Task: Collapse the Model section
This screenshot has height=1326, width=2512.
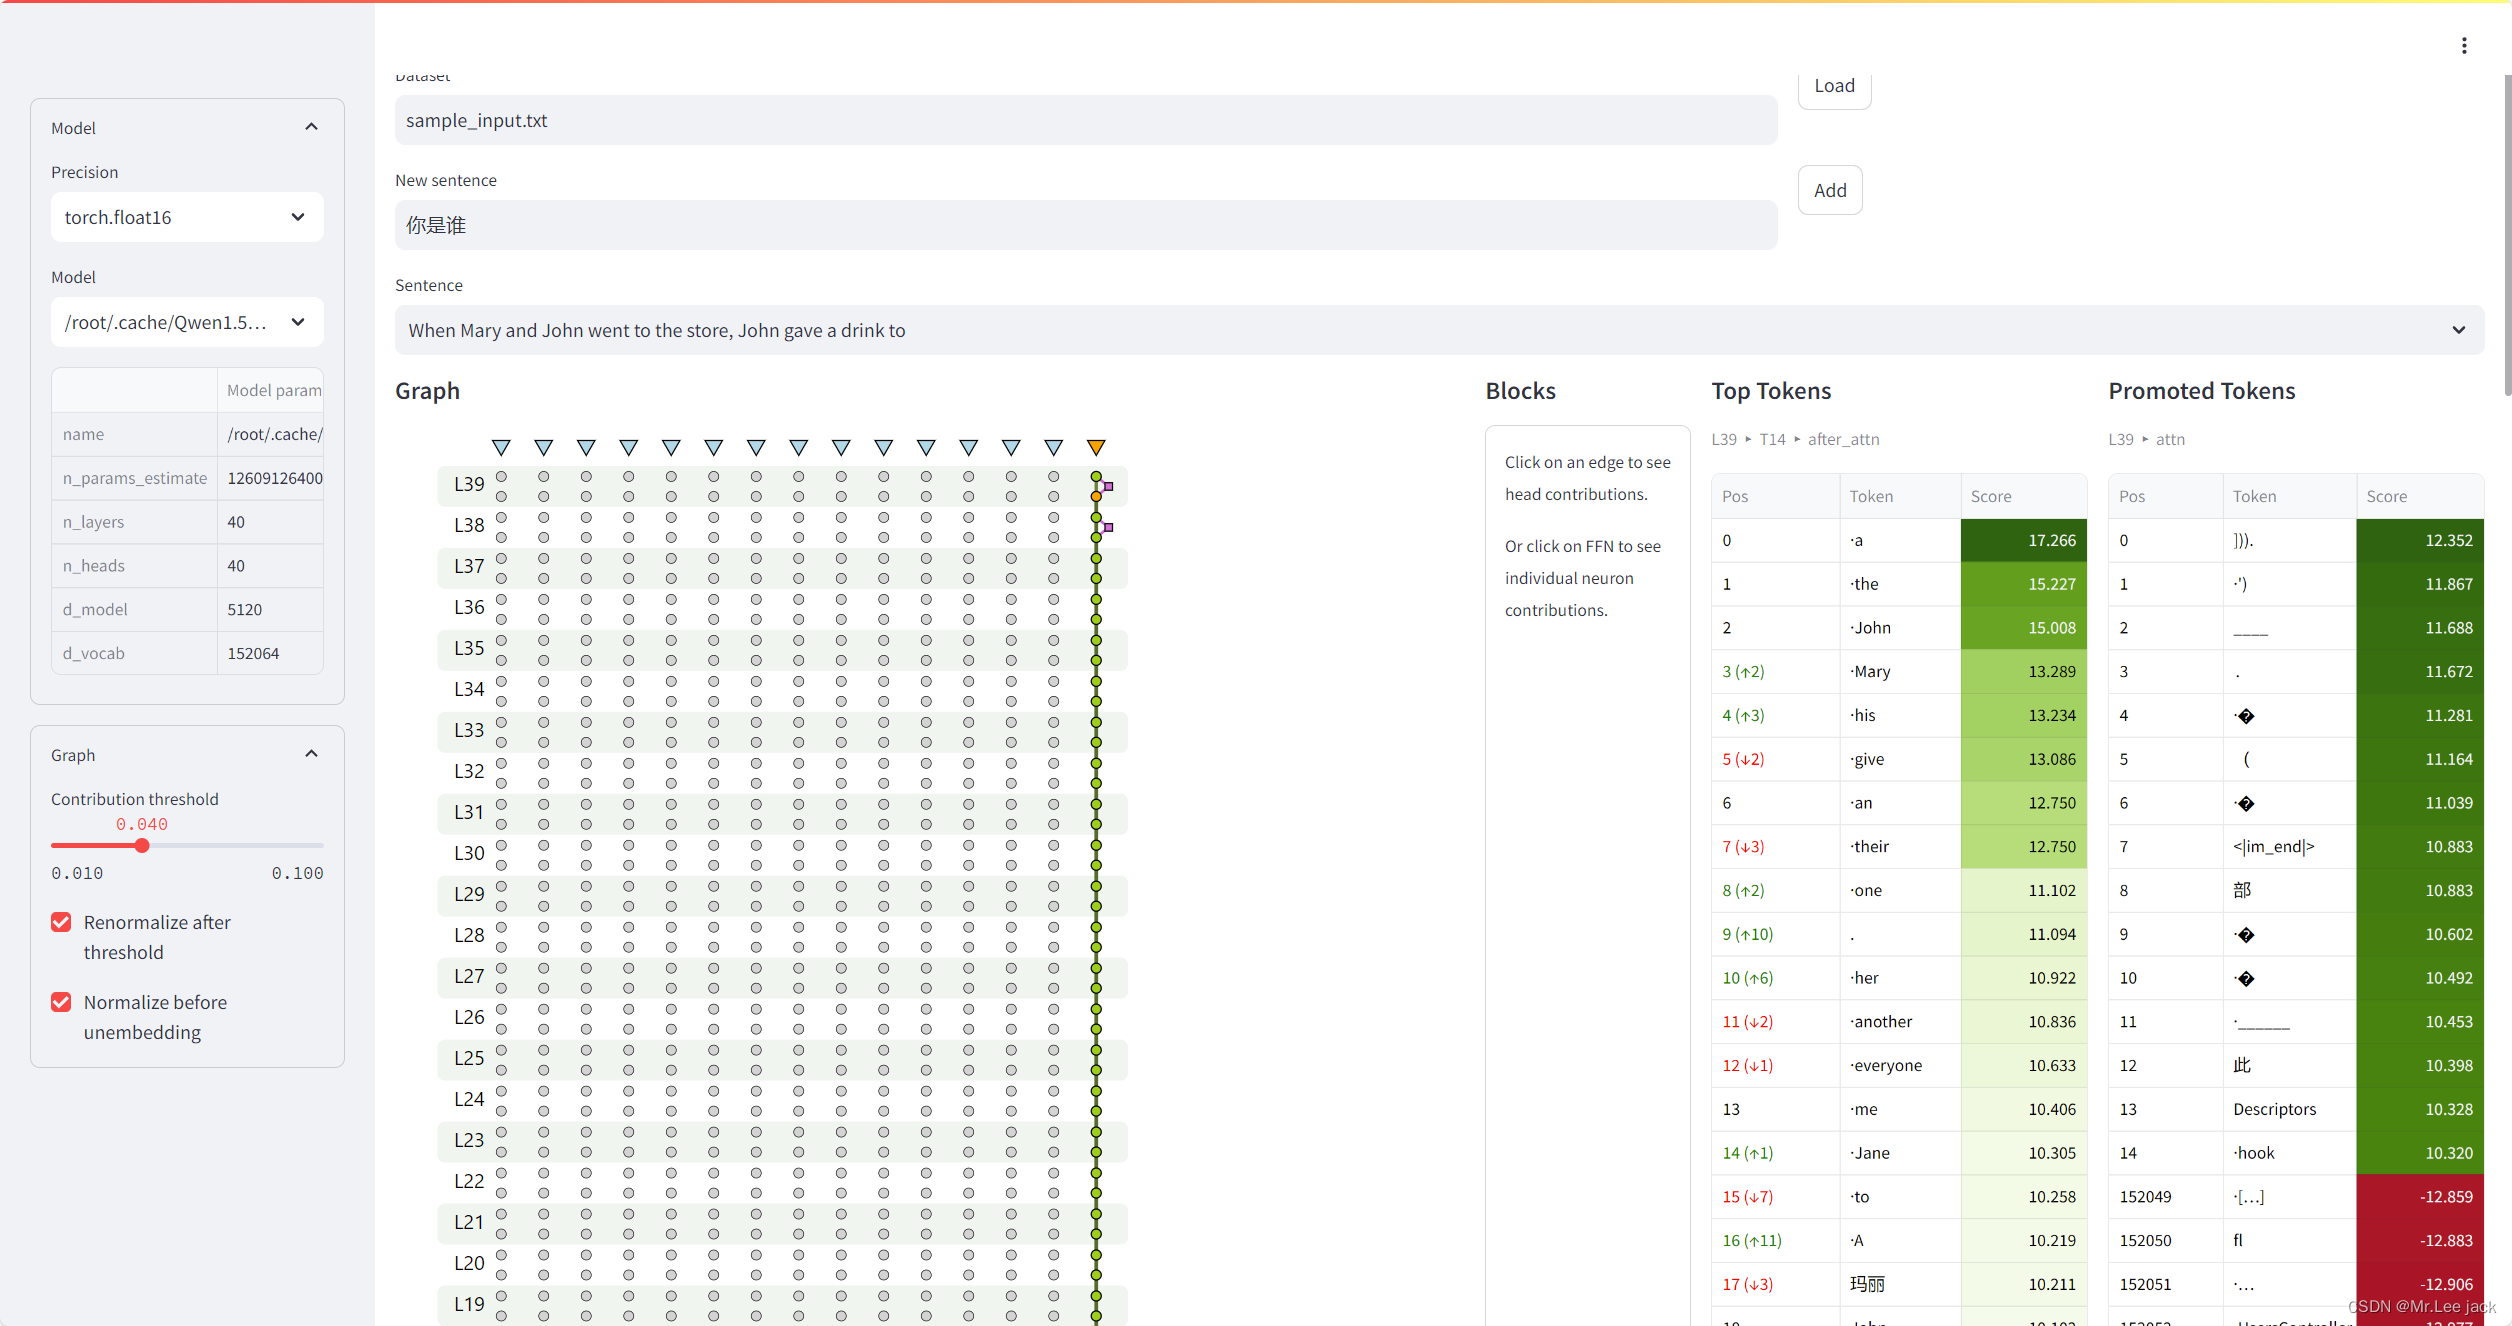Action: click(x=311, y=127)
